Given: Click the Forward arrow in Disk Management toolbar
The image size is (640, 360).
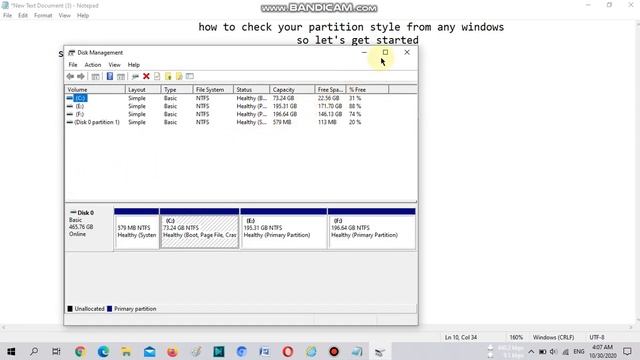Looking at the screenshot, I should 81,76.
